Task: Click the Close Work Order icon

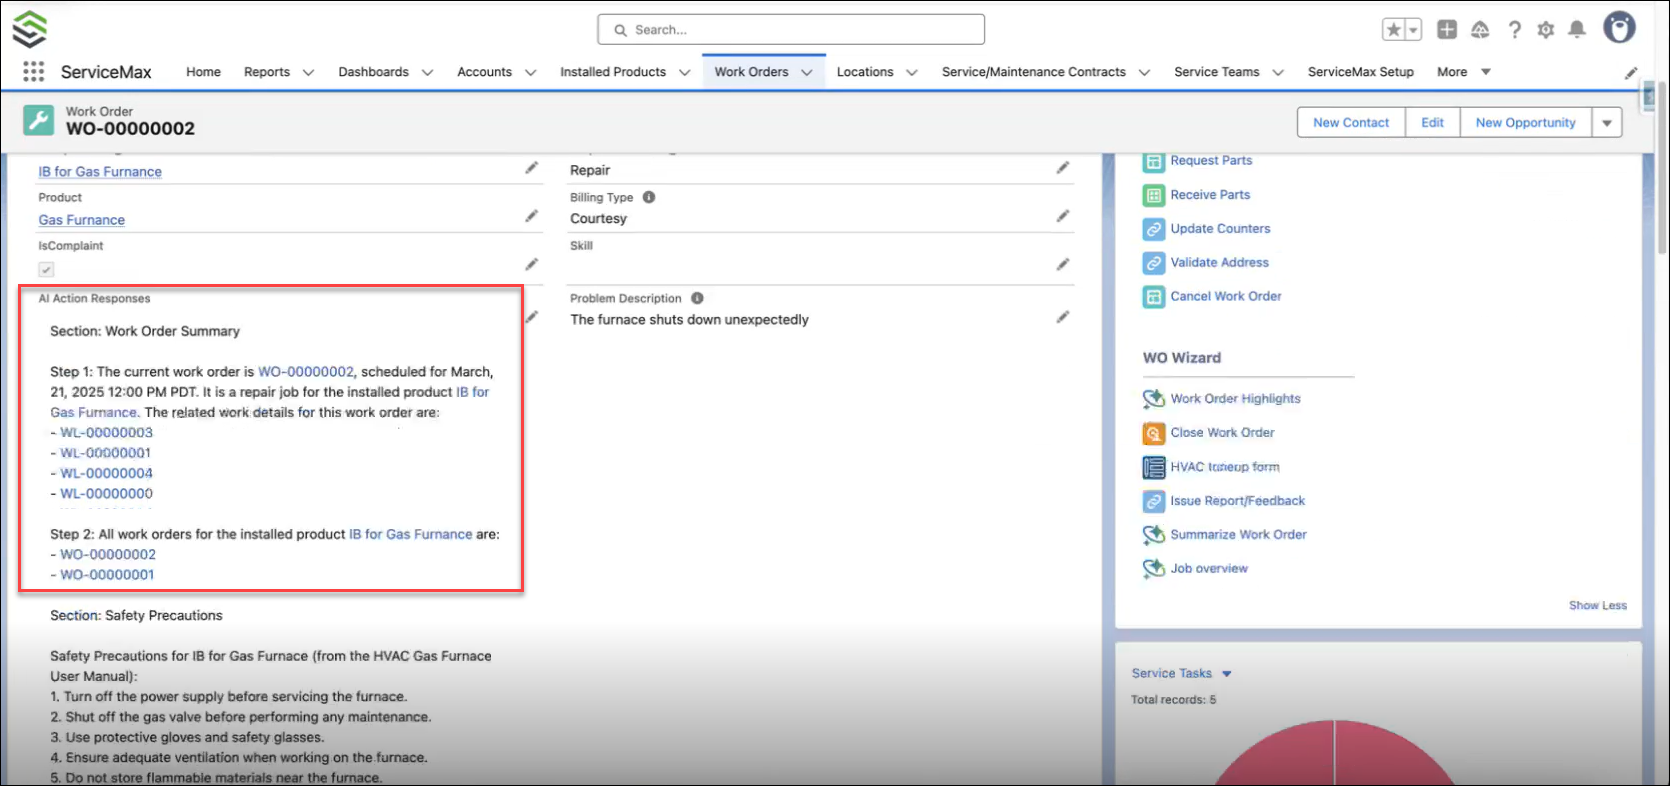Action: (1154, 433)
